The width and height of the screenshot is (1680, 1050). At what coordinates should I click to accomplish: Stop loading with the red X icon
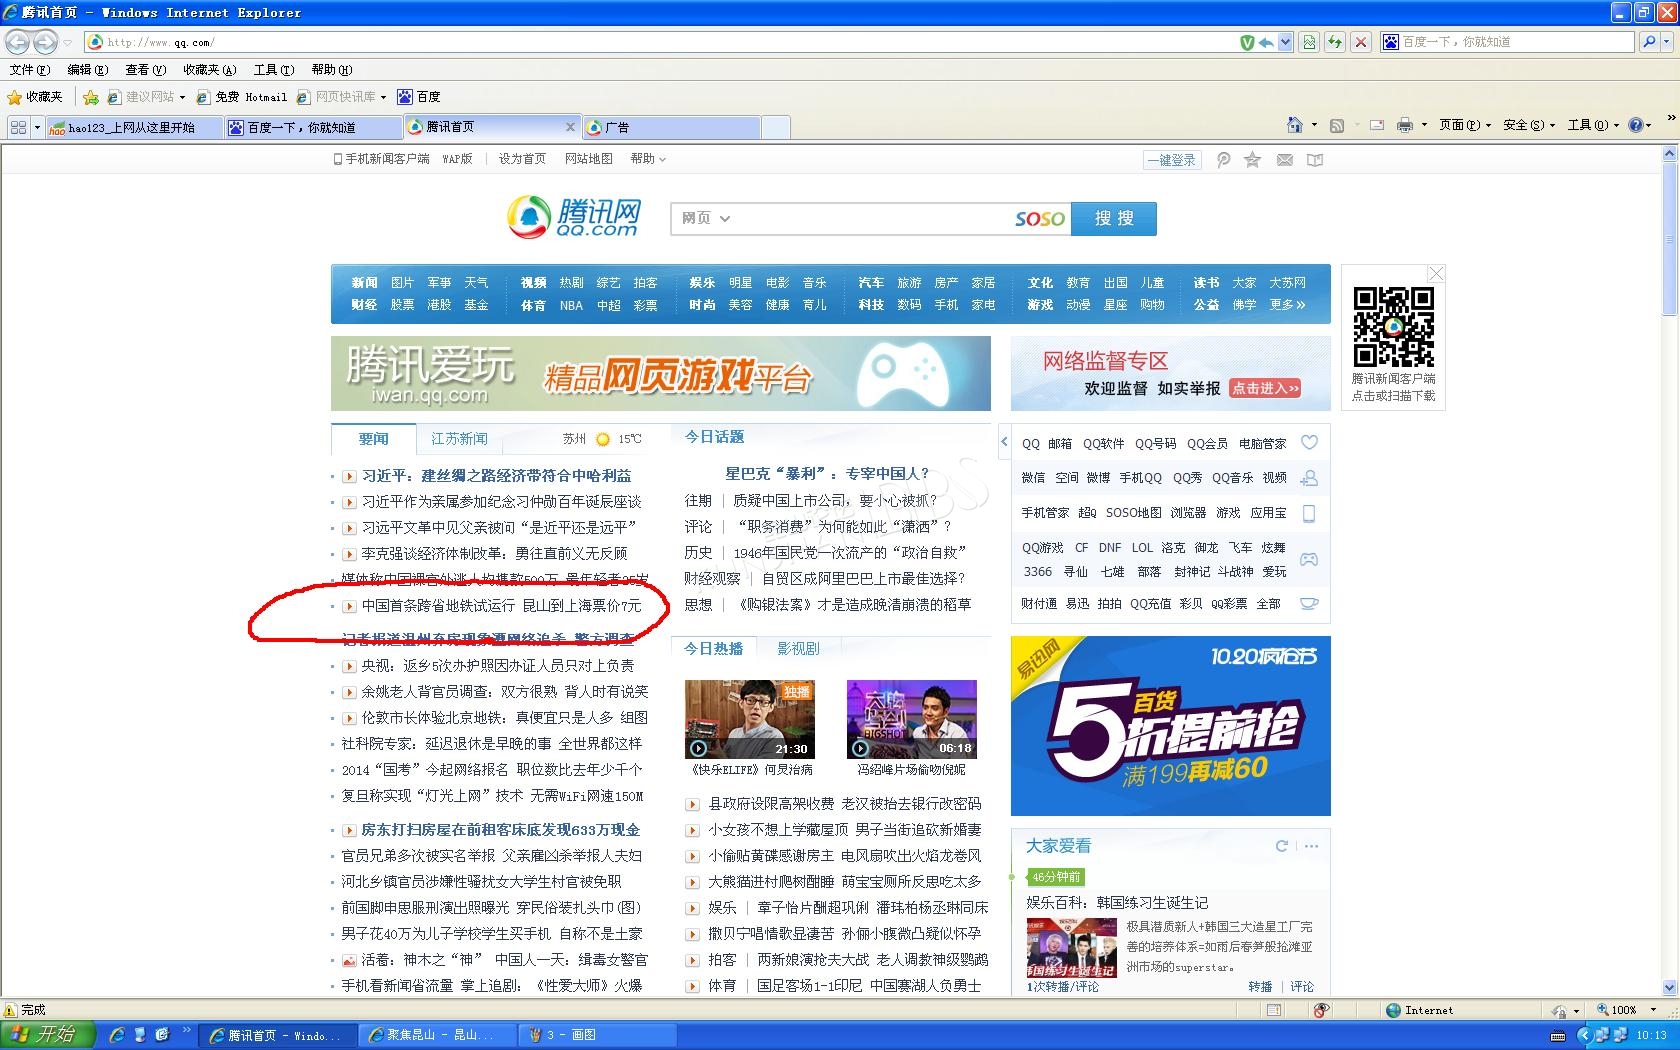tap(1360, 42)
